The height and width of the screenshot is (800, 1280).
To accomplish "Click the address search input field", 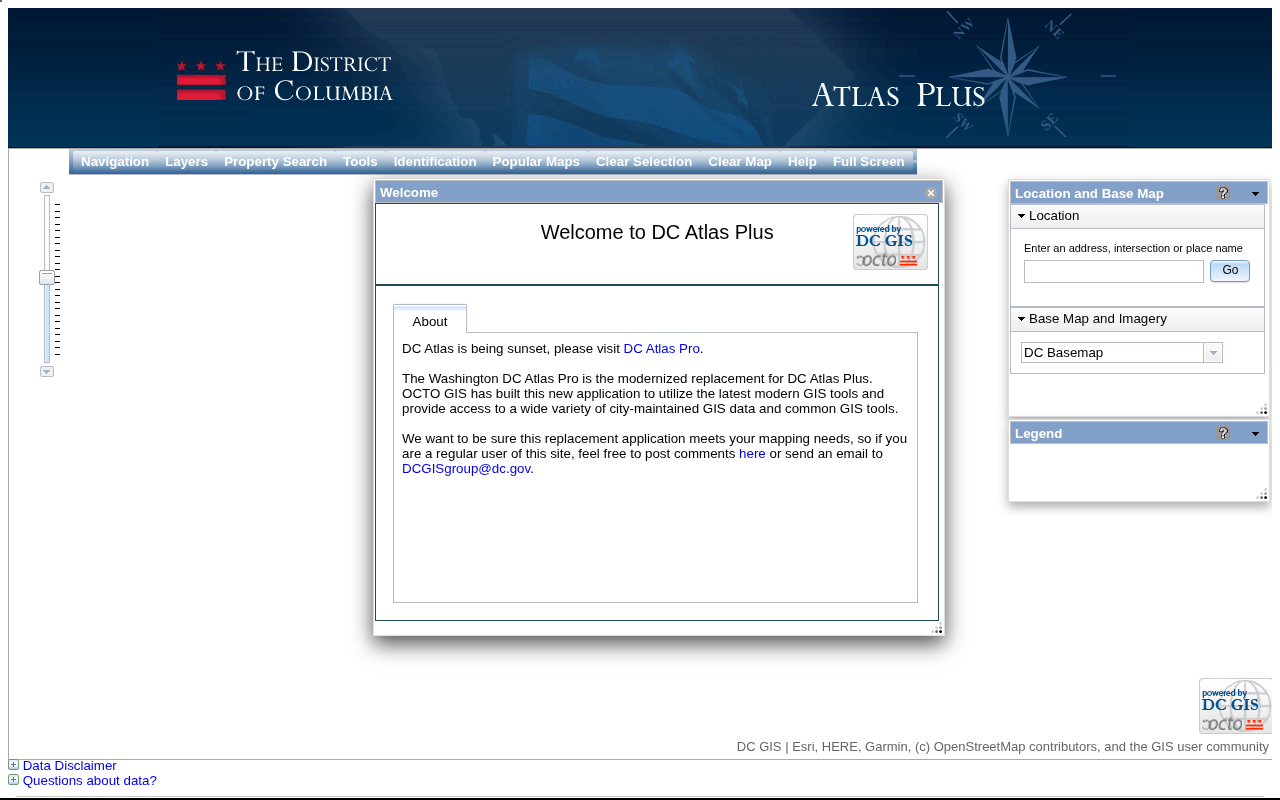I will (x=1114, y=271).
